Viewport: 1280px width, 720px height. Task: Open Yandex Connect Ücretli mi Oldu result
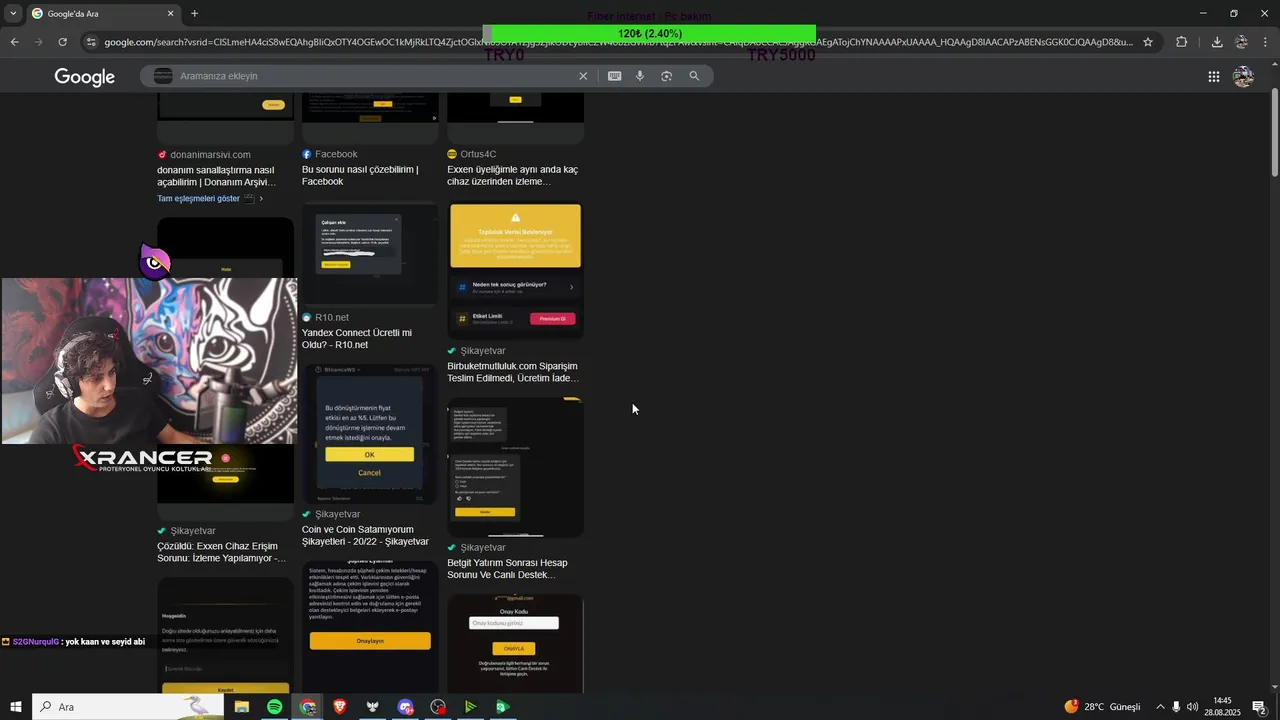pyautogui.click(x=357, y=339)
